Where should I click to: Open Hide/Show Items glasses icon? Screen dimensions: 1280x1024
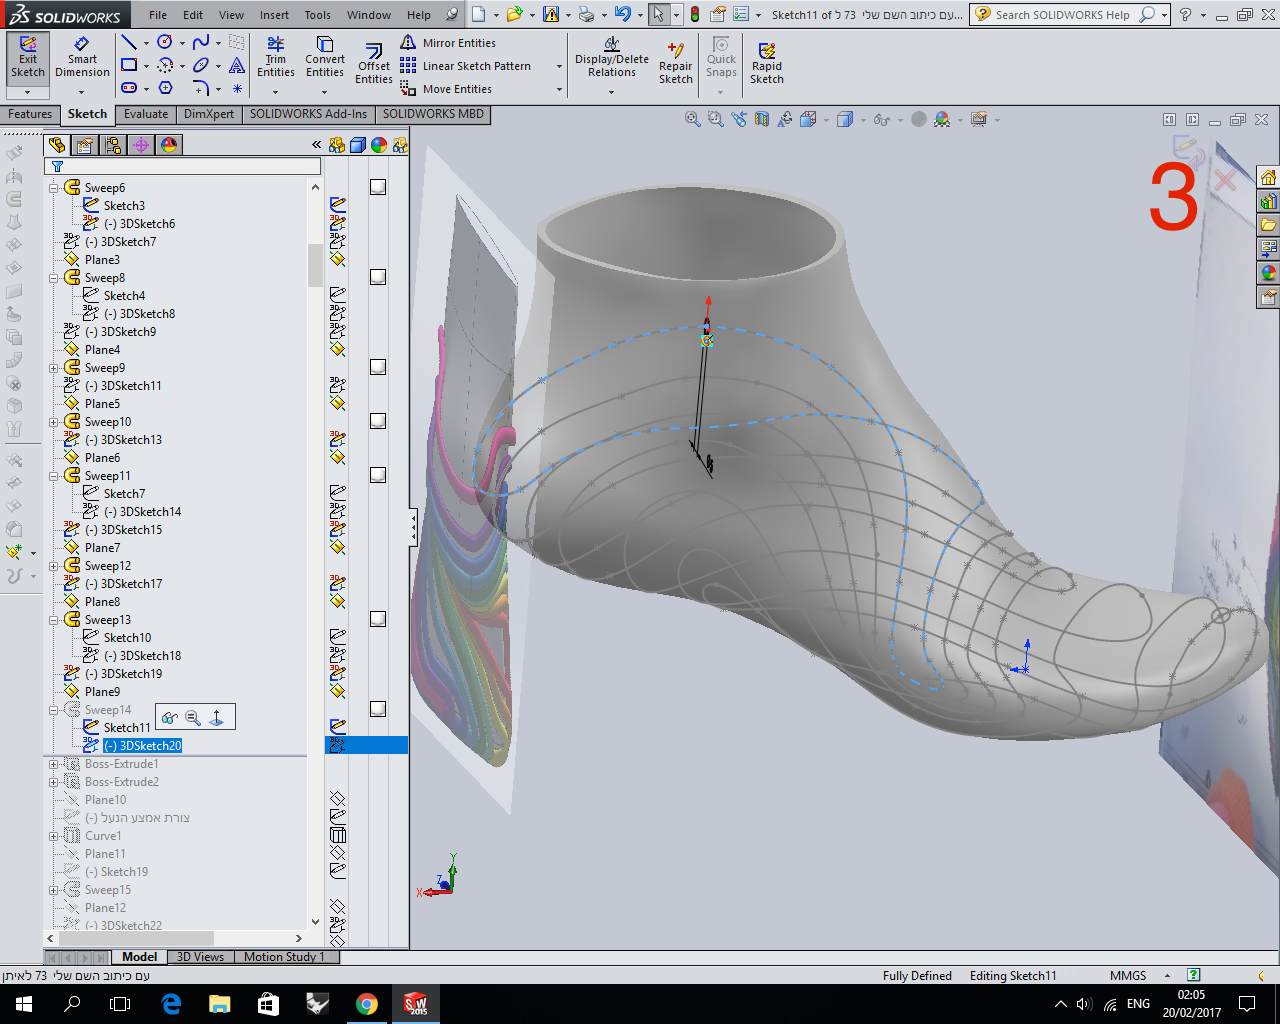click(881, 119)
